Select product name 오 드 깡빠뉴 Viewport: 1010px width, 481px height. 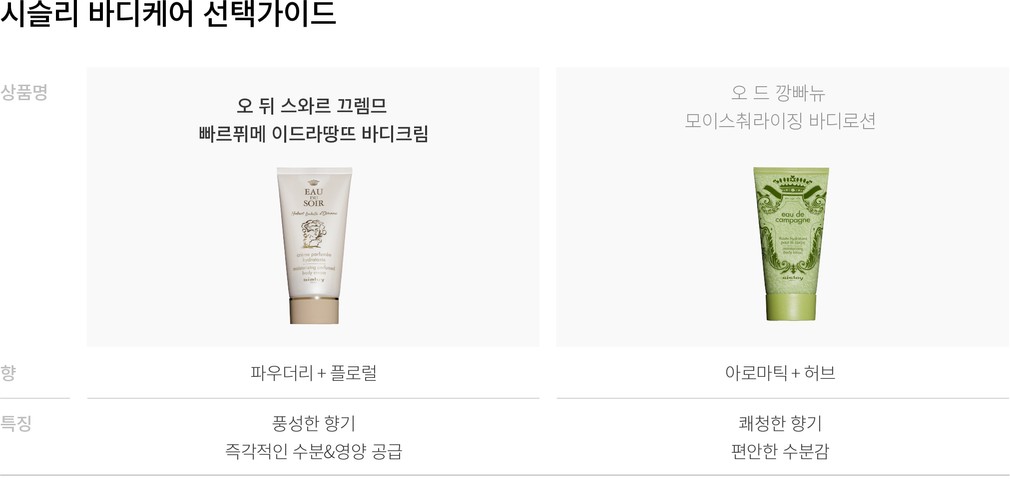click(x=779, y=93)
